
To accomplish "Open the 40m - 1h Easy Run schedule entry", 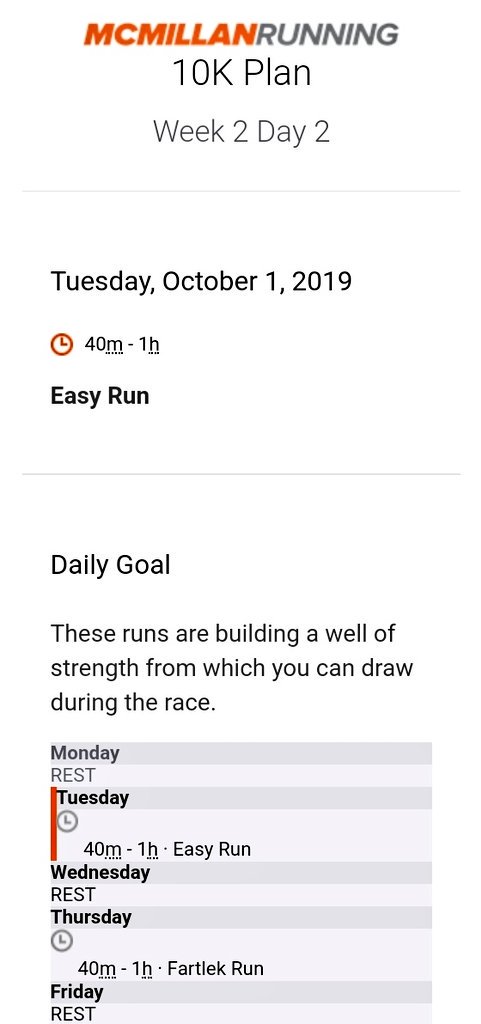I will tap(167, 849).
